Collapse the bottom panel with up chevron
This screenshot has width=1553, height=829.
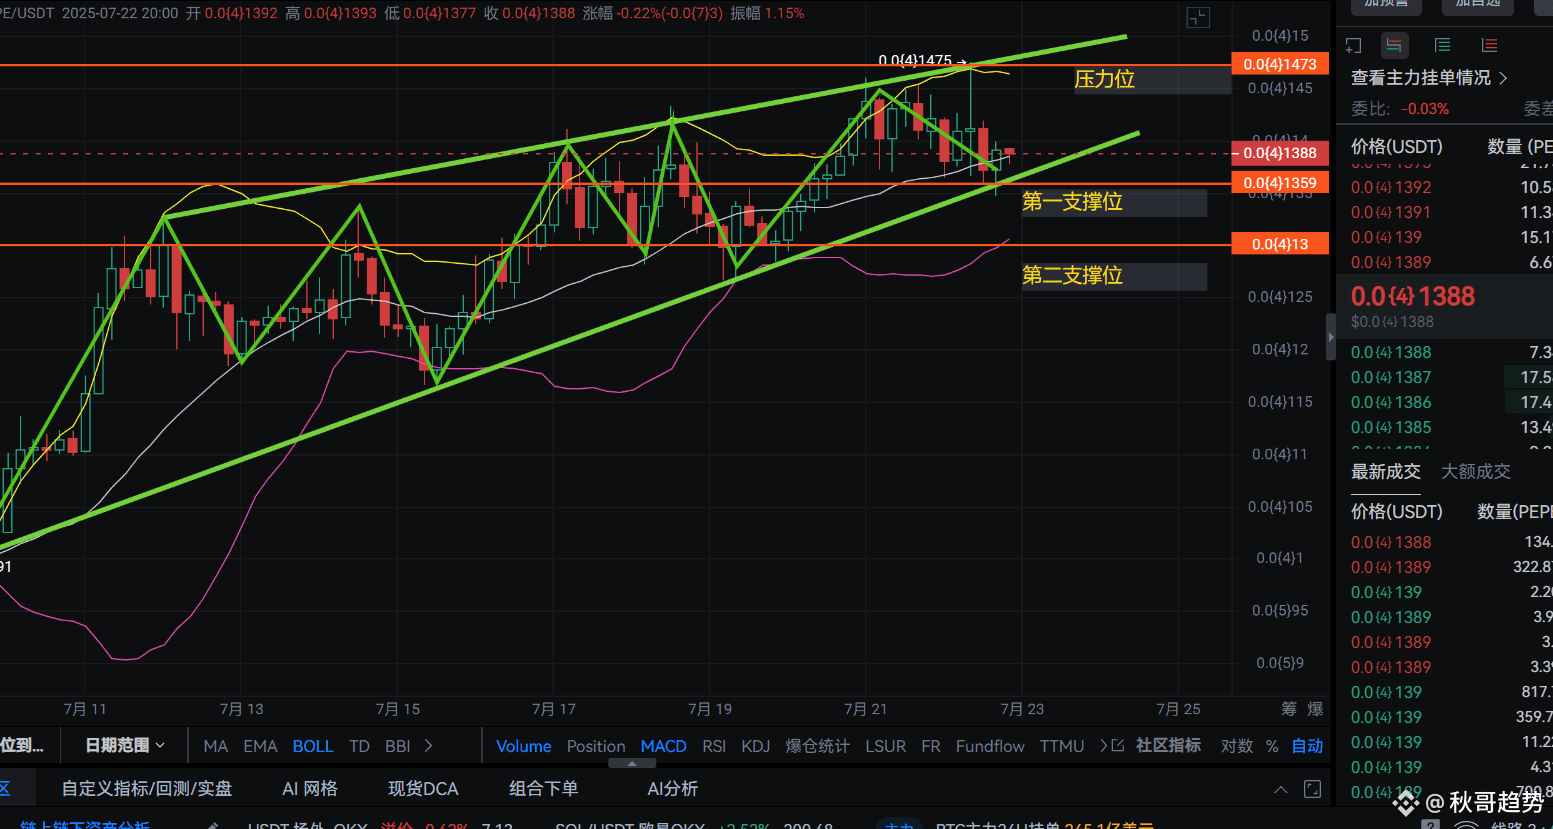(x=1280, y=790)
